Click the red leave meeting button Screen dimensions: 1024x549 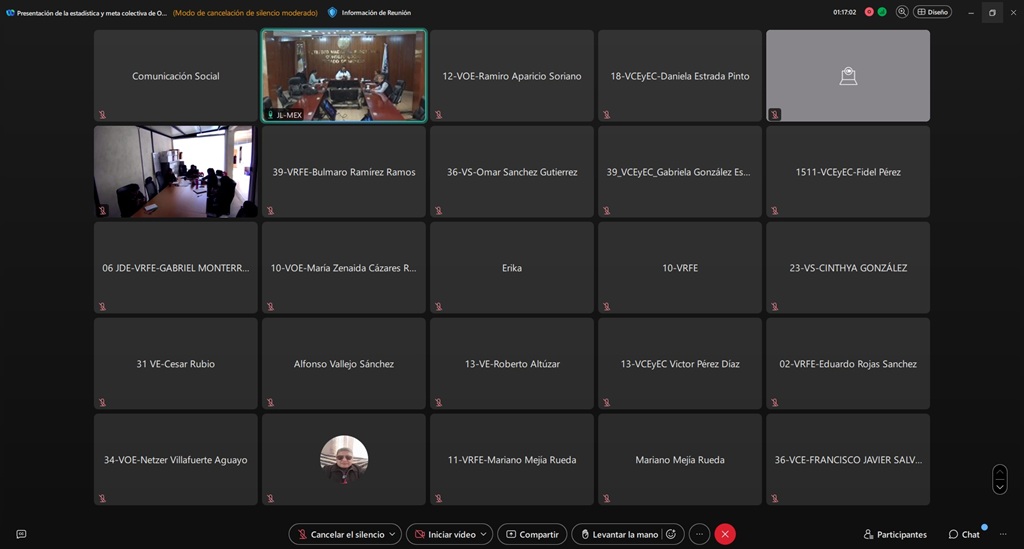click(x=725, y=534)
